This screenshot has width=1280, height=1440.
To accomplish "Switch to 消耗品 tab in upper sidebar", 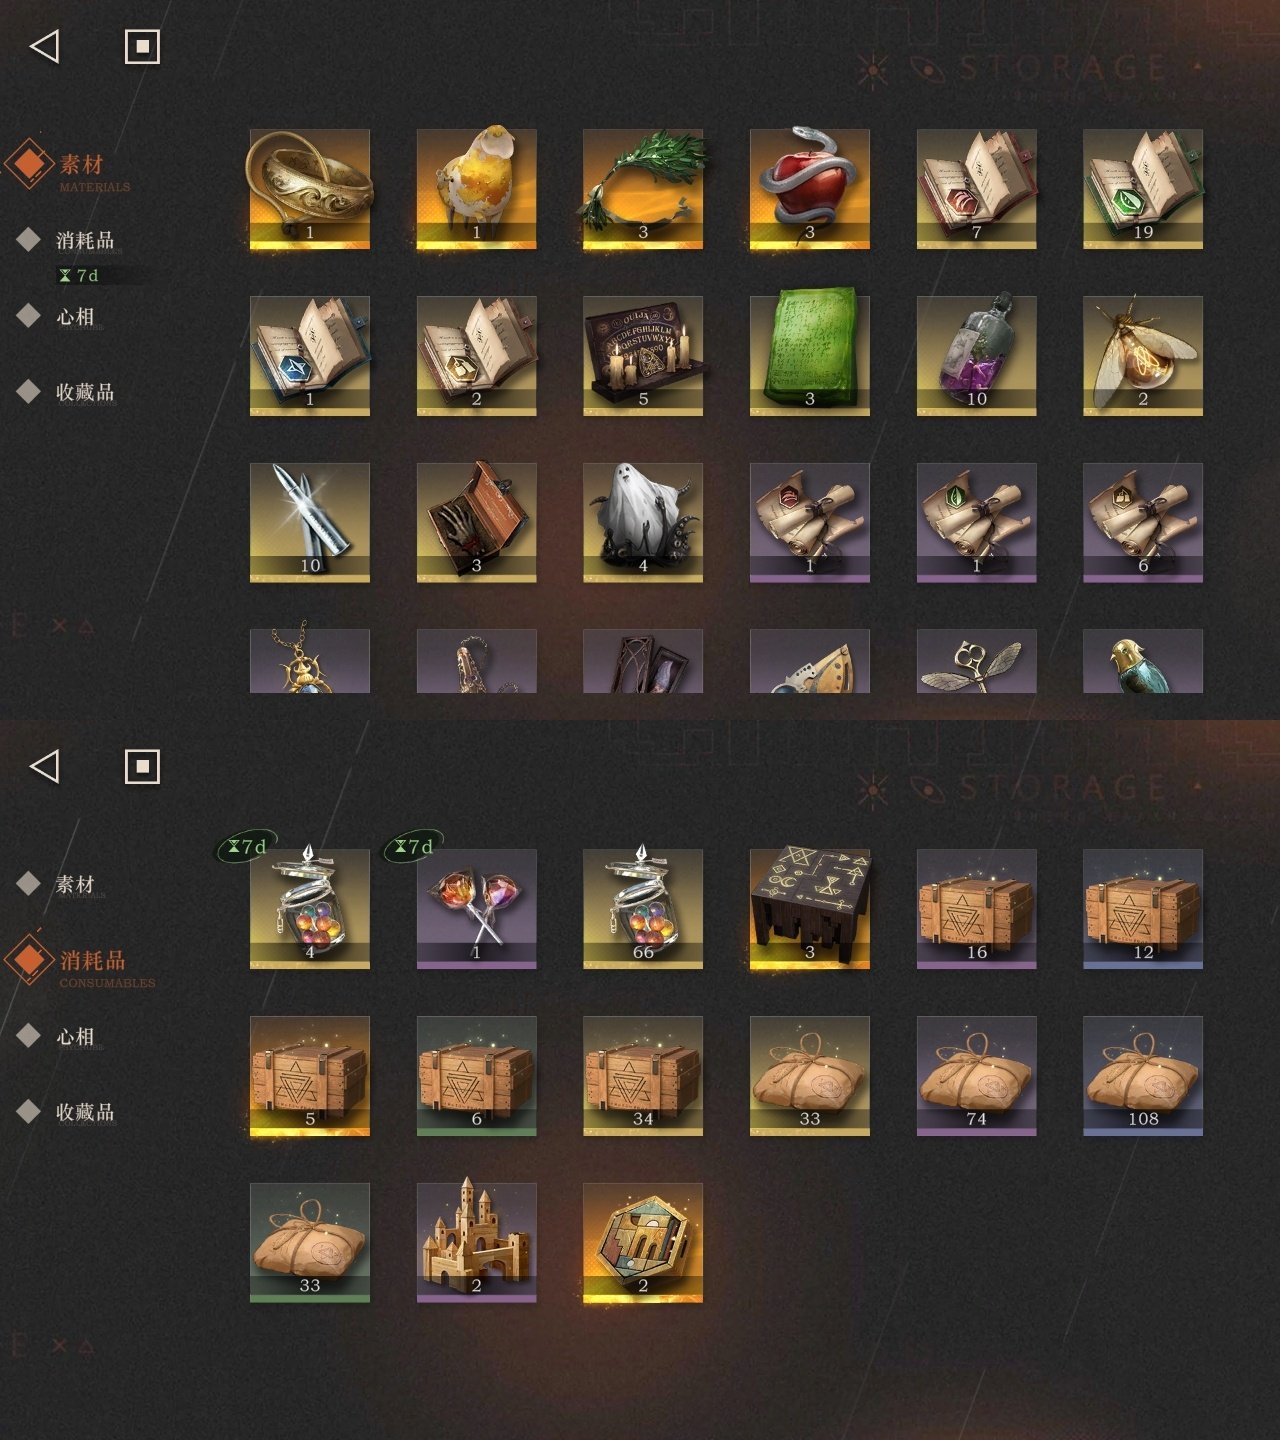I will pyautogui.click(x=84, y=240).
